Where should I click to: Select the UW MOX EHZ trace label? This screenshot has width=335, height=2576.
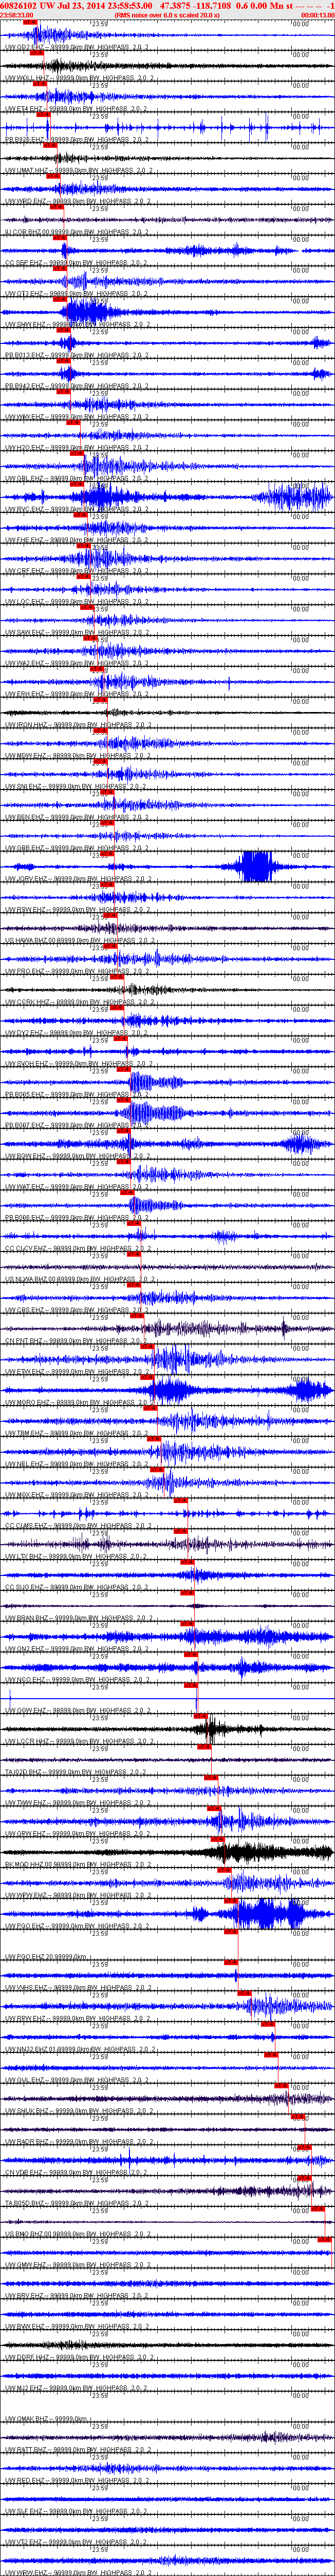(78, 1495)
